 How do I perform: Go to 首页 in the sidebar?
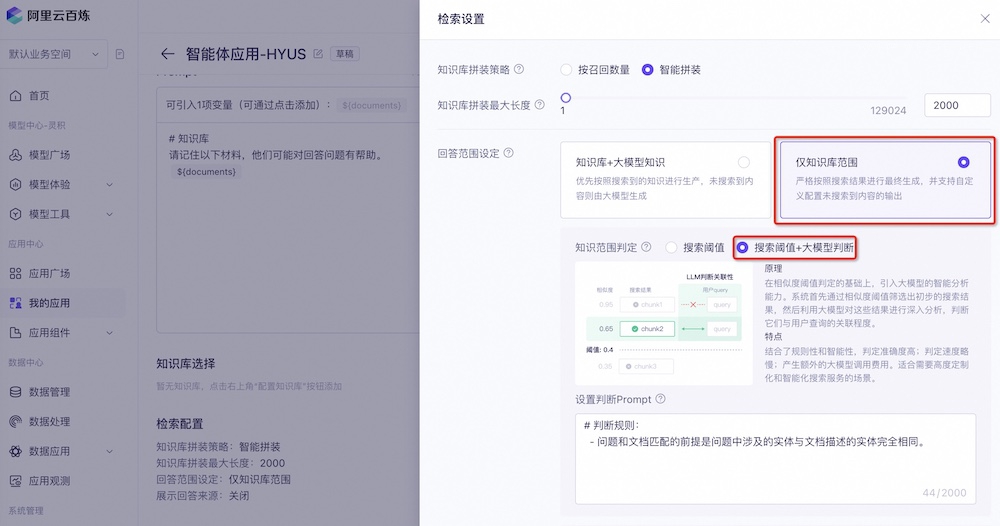[x=39, y=96]
